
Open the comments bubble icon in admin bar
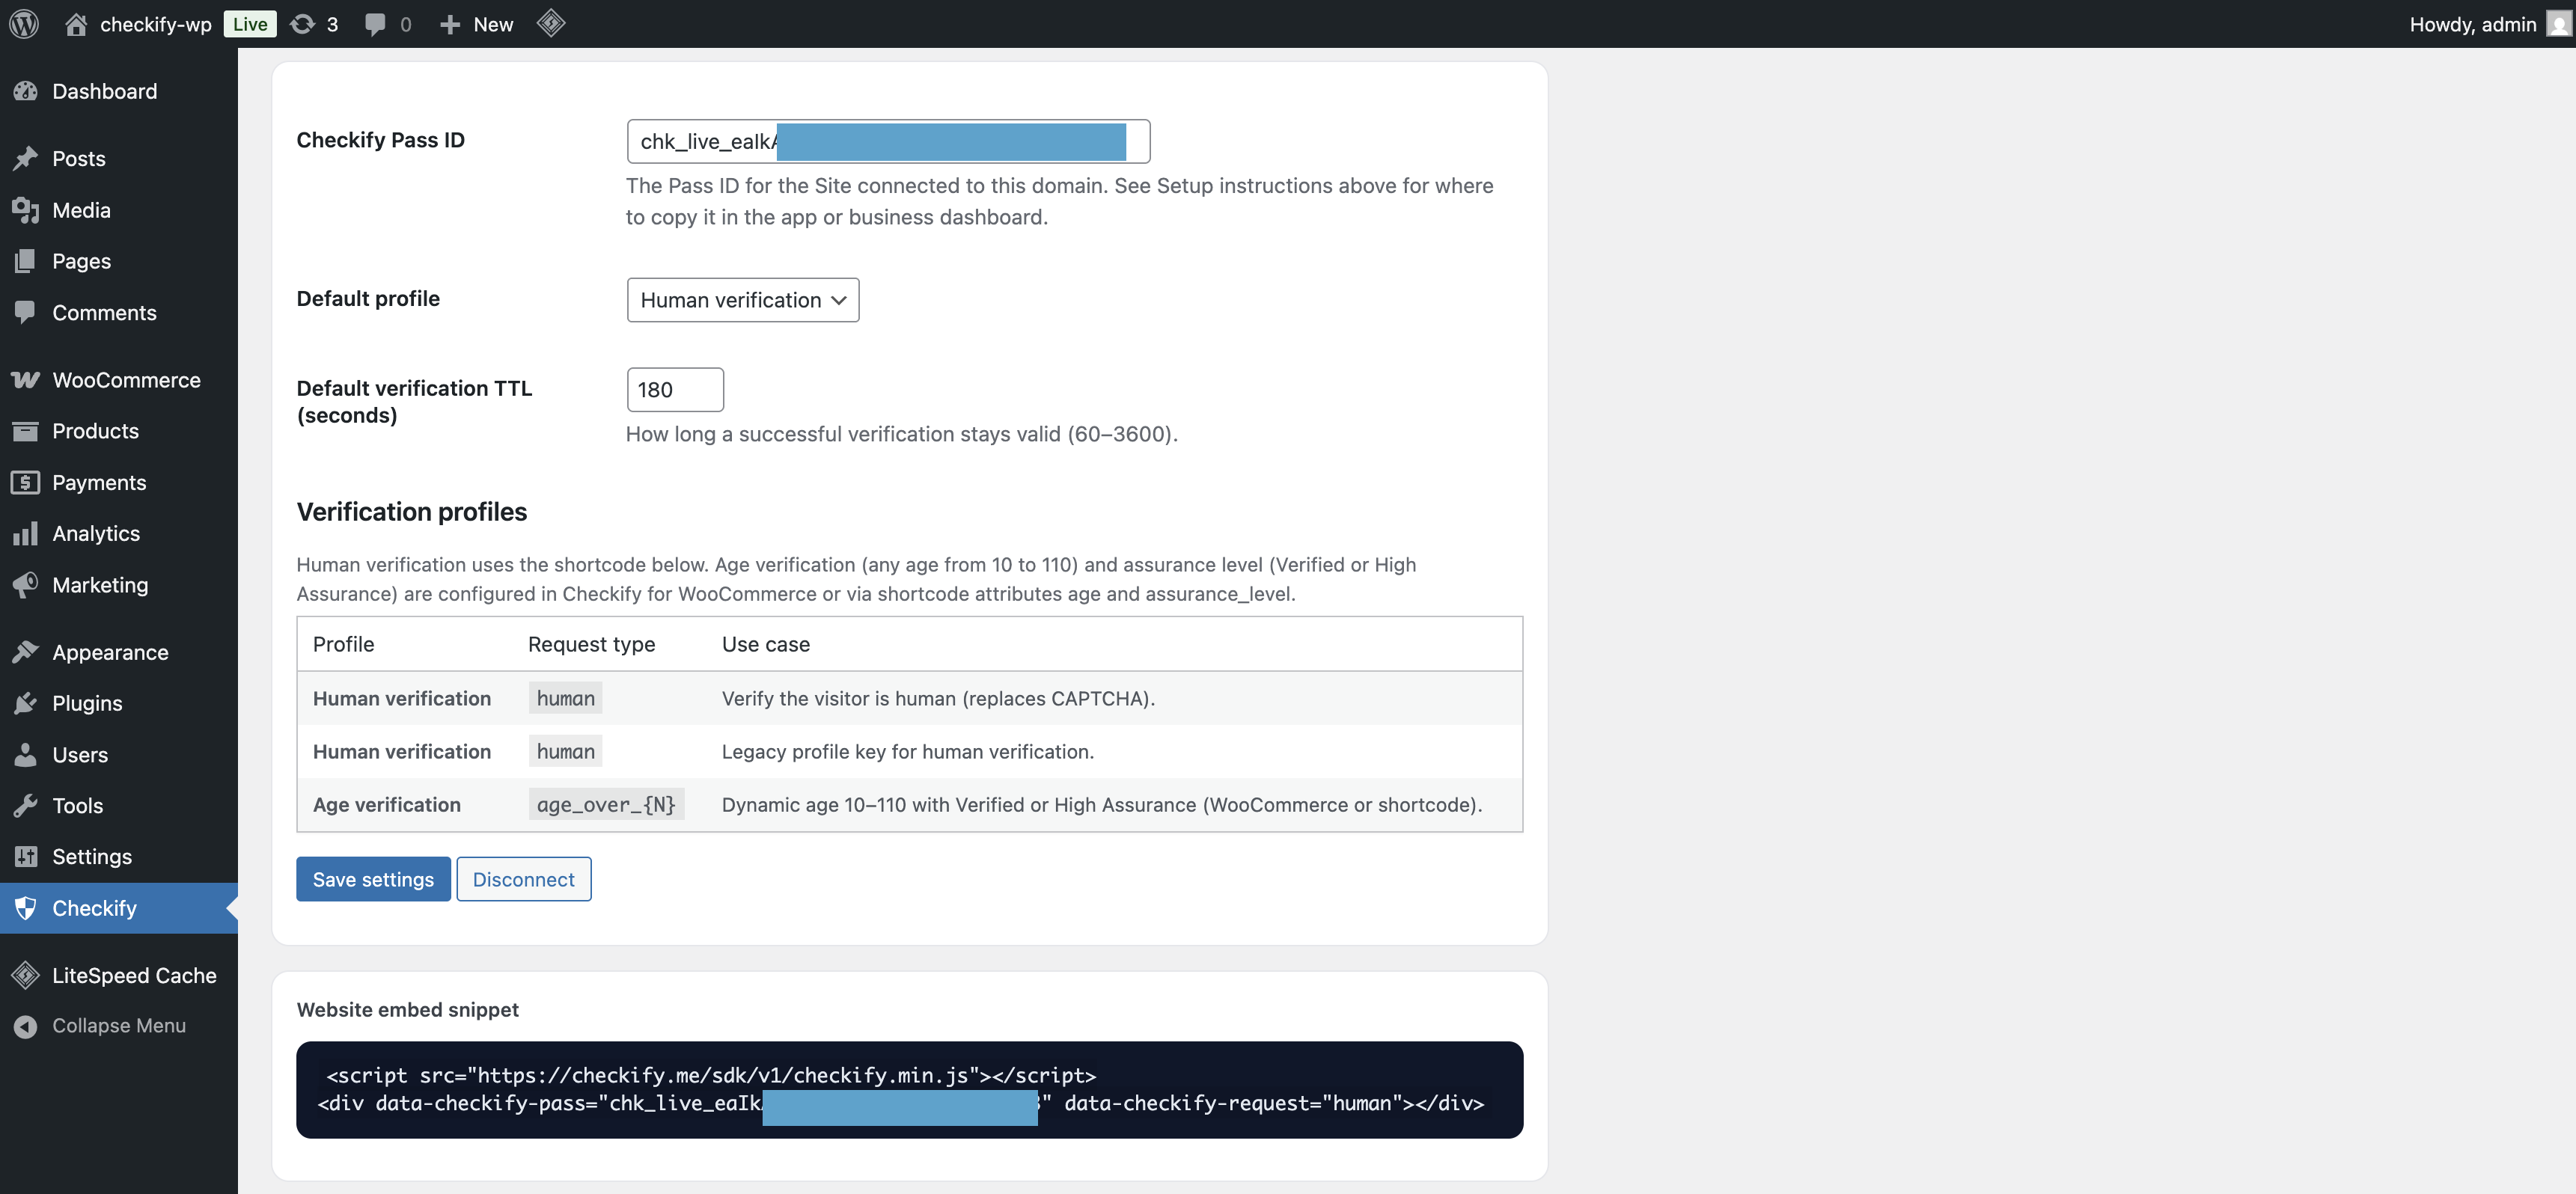click(375, 24)
